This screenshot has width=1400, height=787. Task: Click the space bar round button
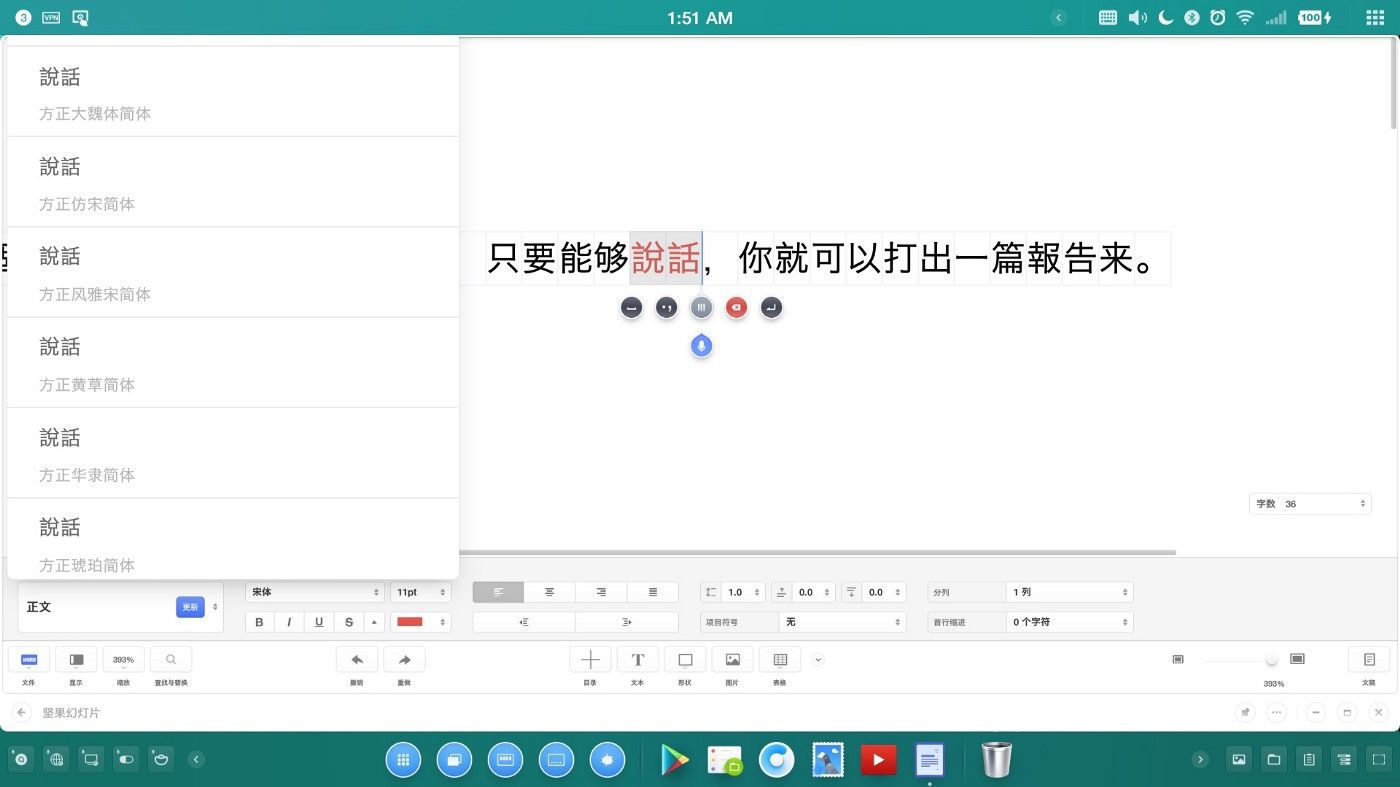[630, 308]
